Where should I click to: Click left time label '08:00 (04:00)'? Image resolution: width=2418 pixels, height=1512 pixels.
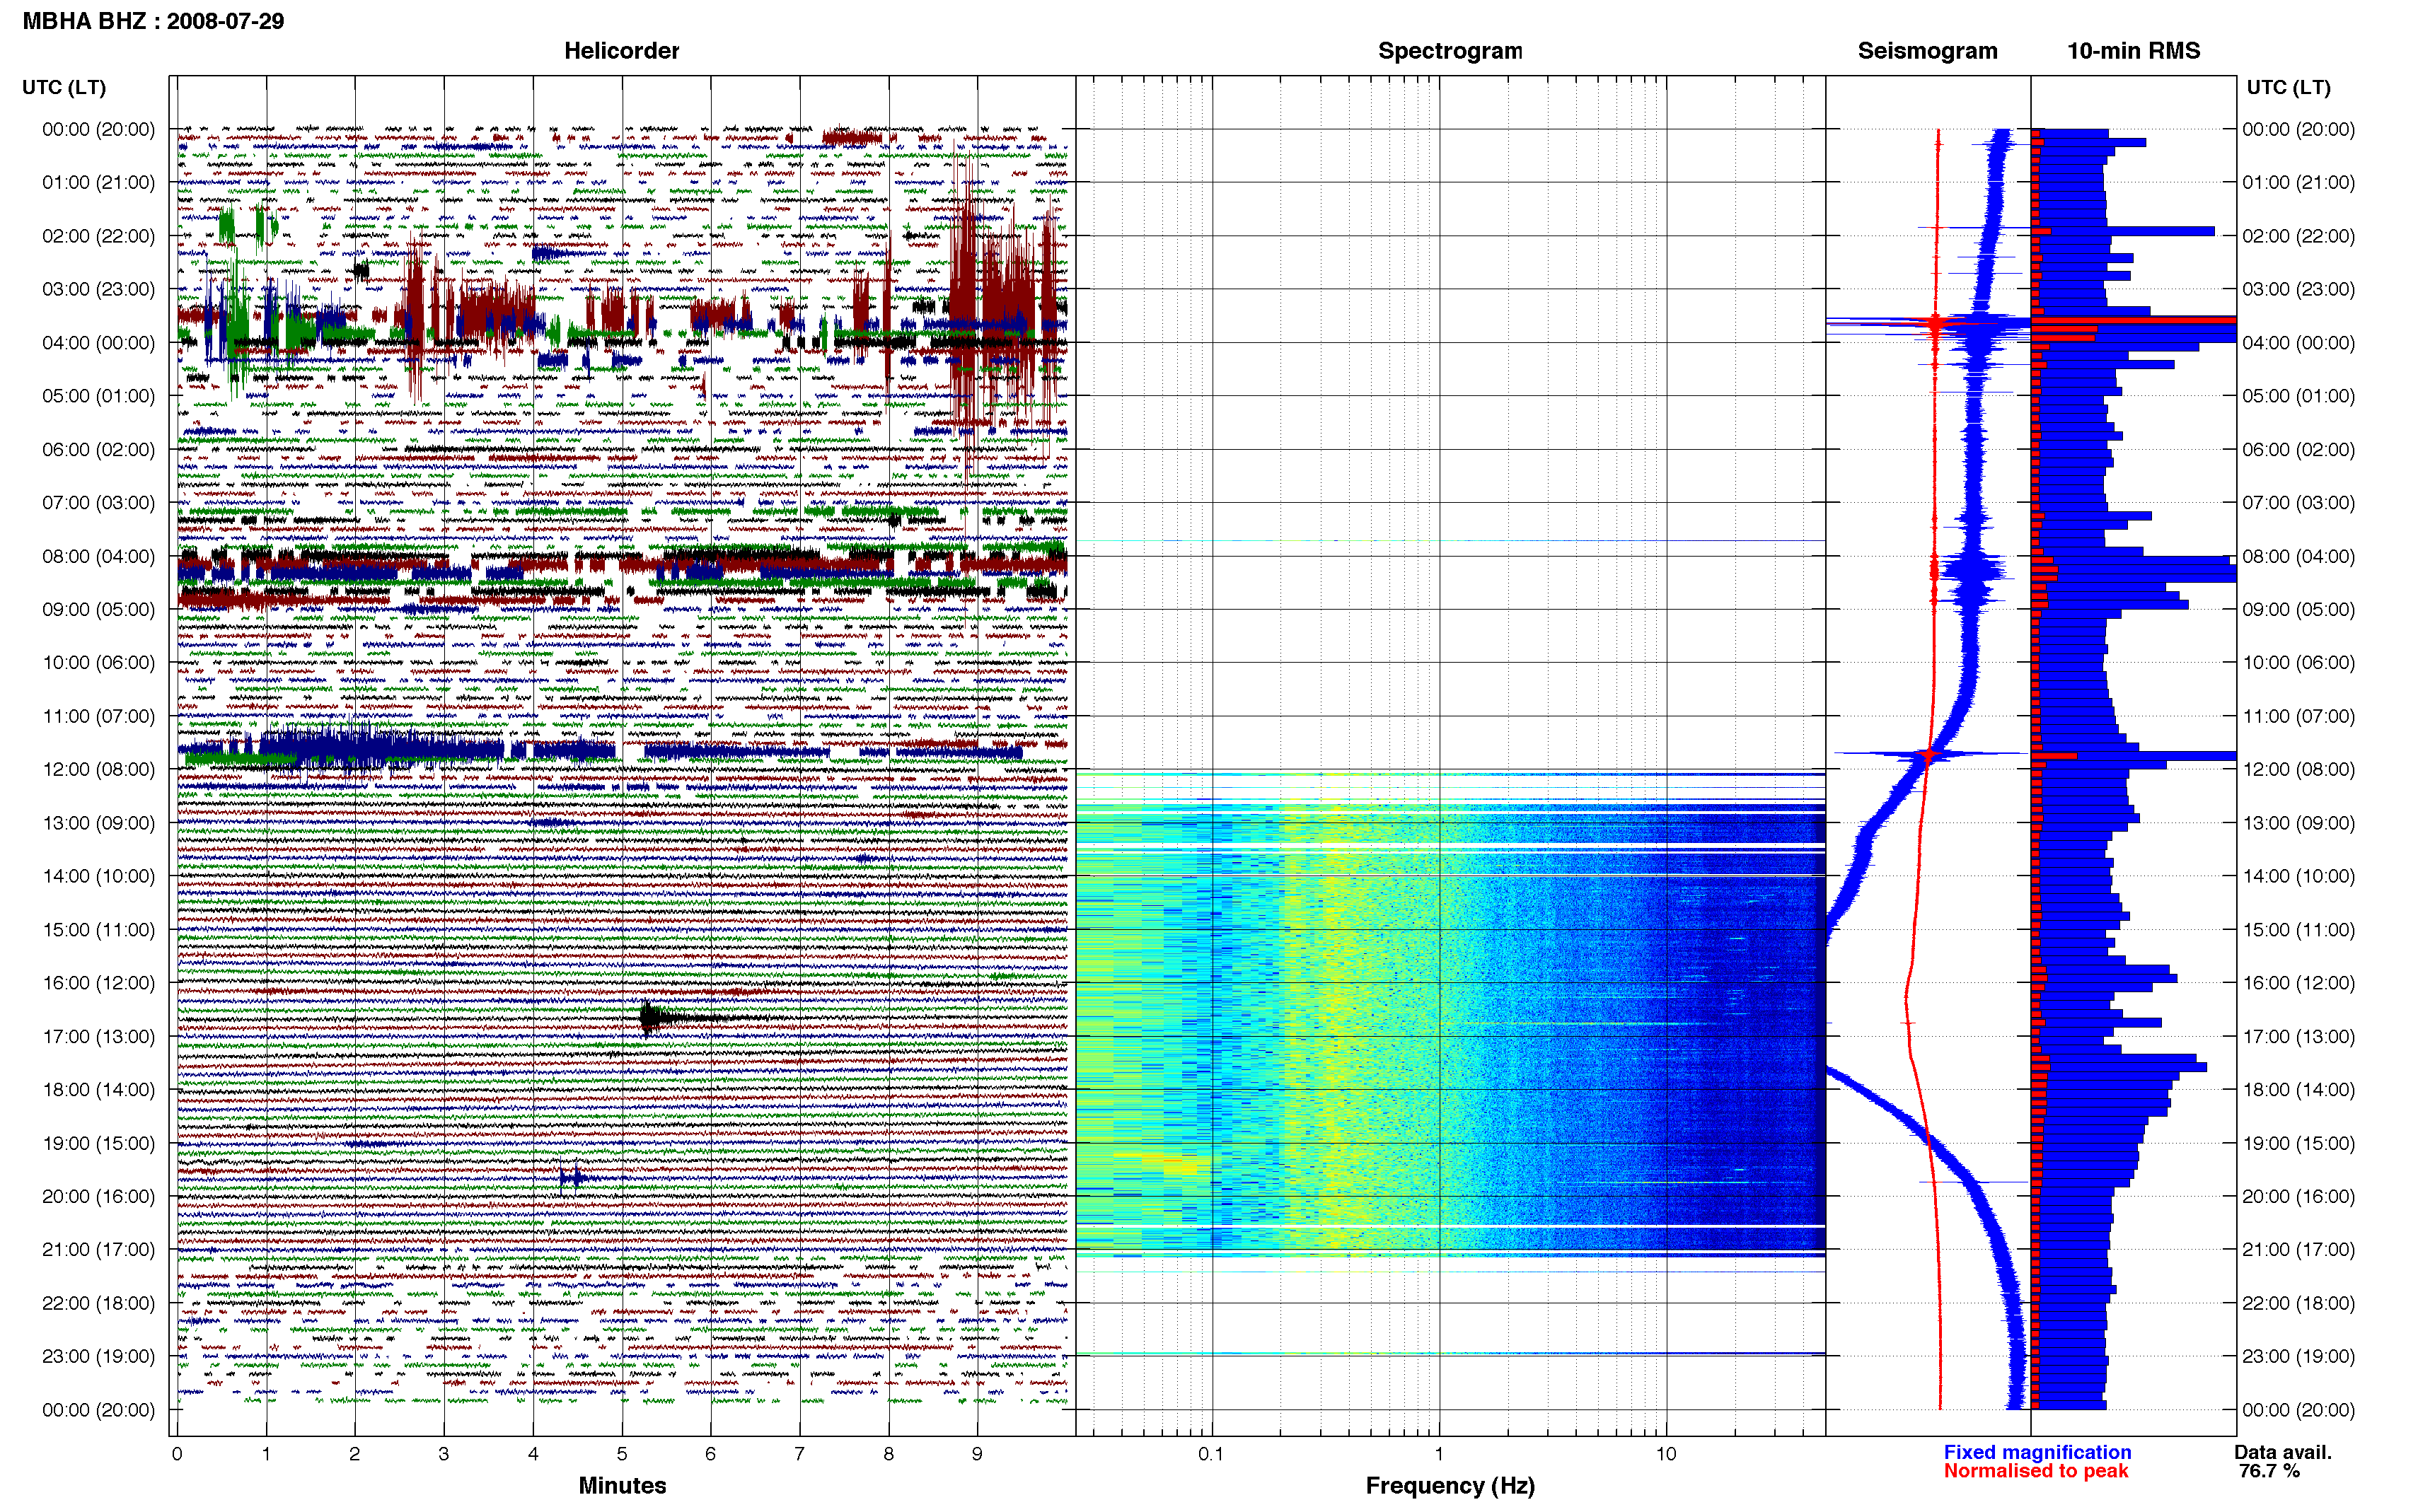pos(98,556)
